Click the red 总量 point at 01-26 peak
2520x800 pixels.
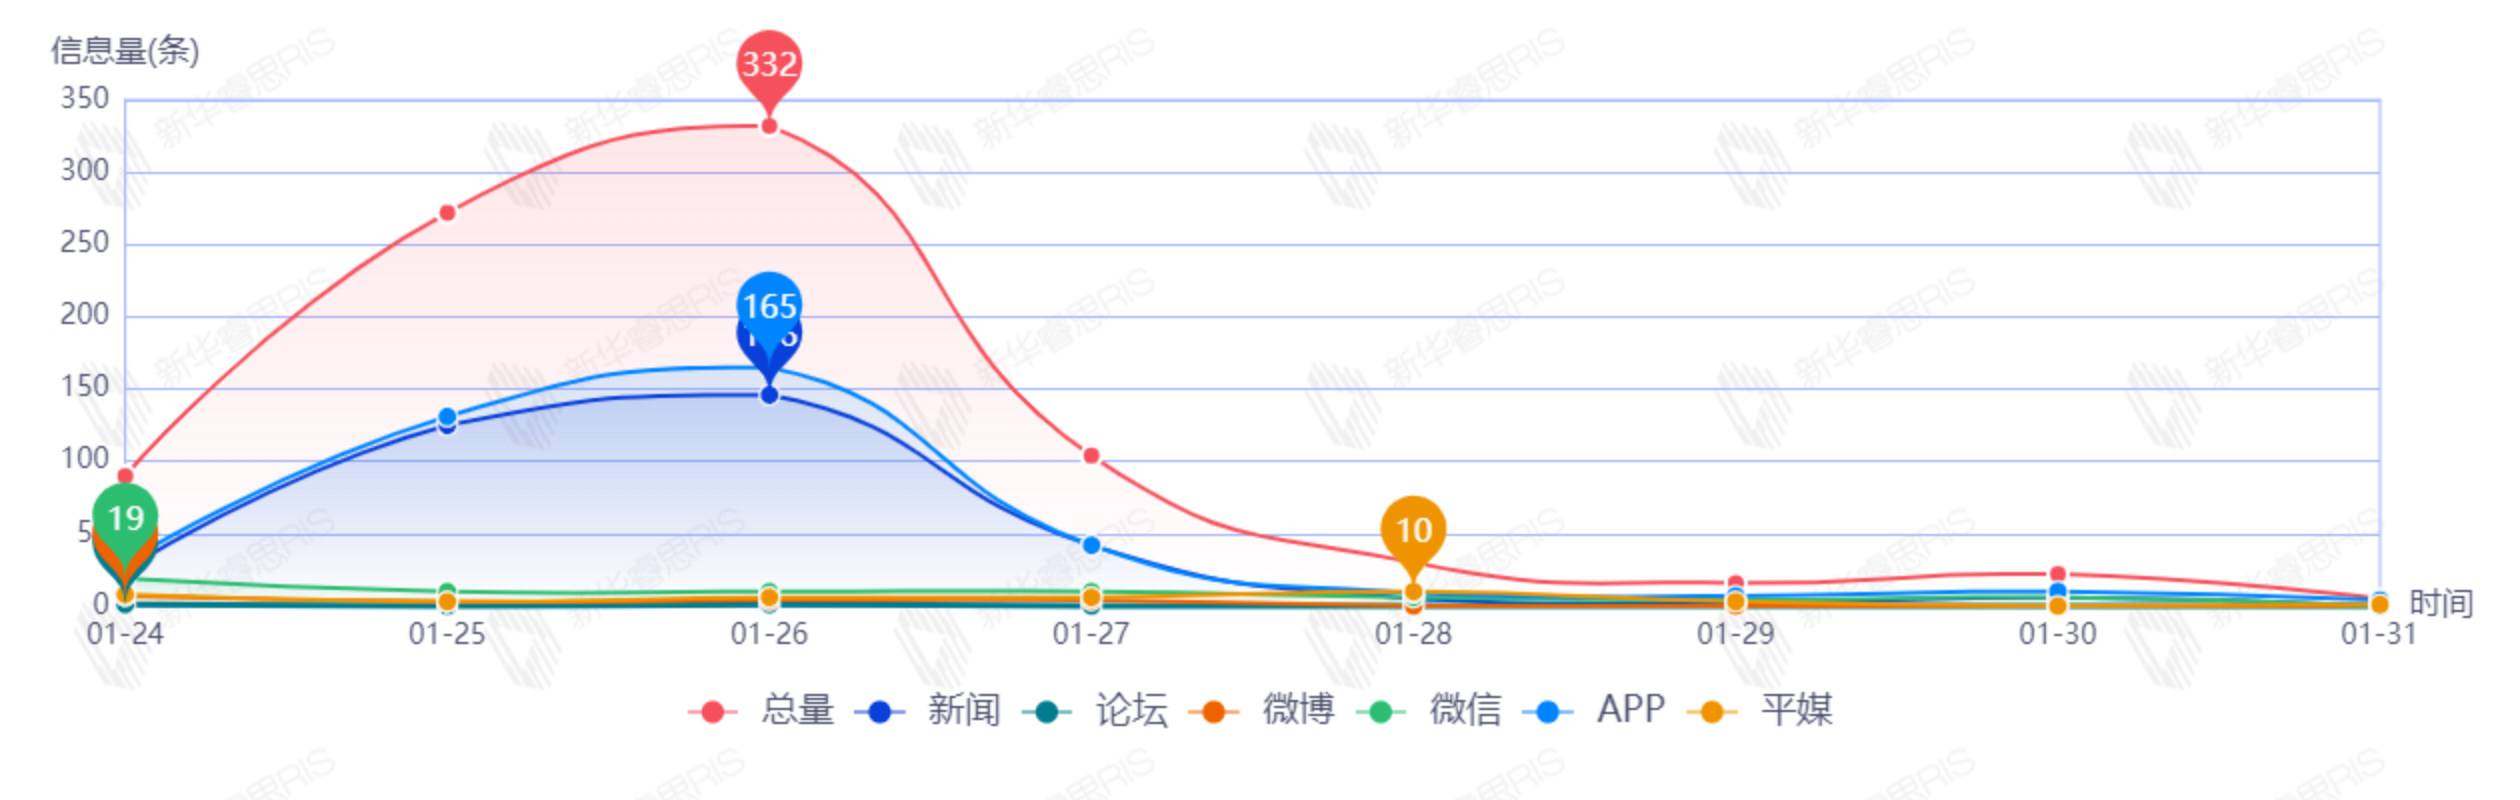click(x=769, y=126)
